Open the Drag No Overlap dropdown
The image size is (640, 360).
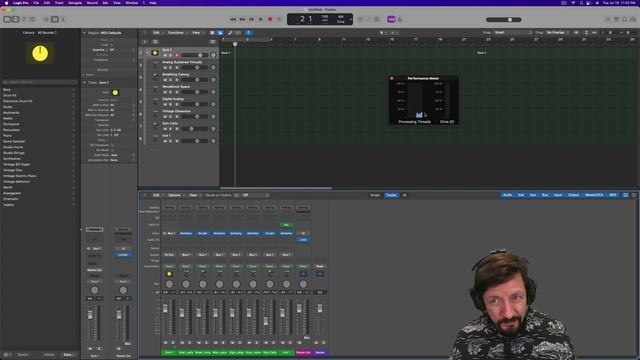click(558, 32)
